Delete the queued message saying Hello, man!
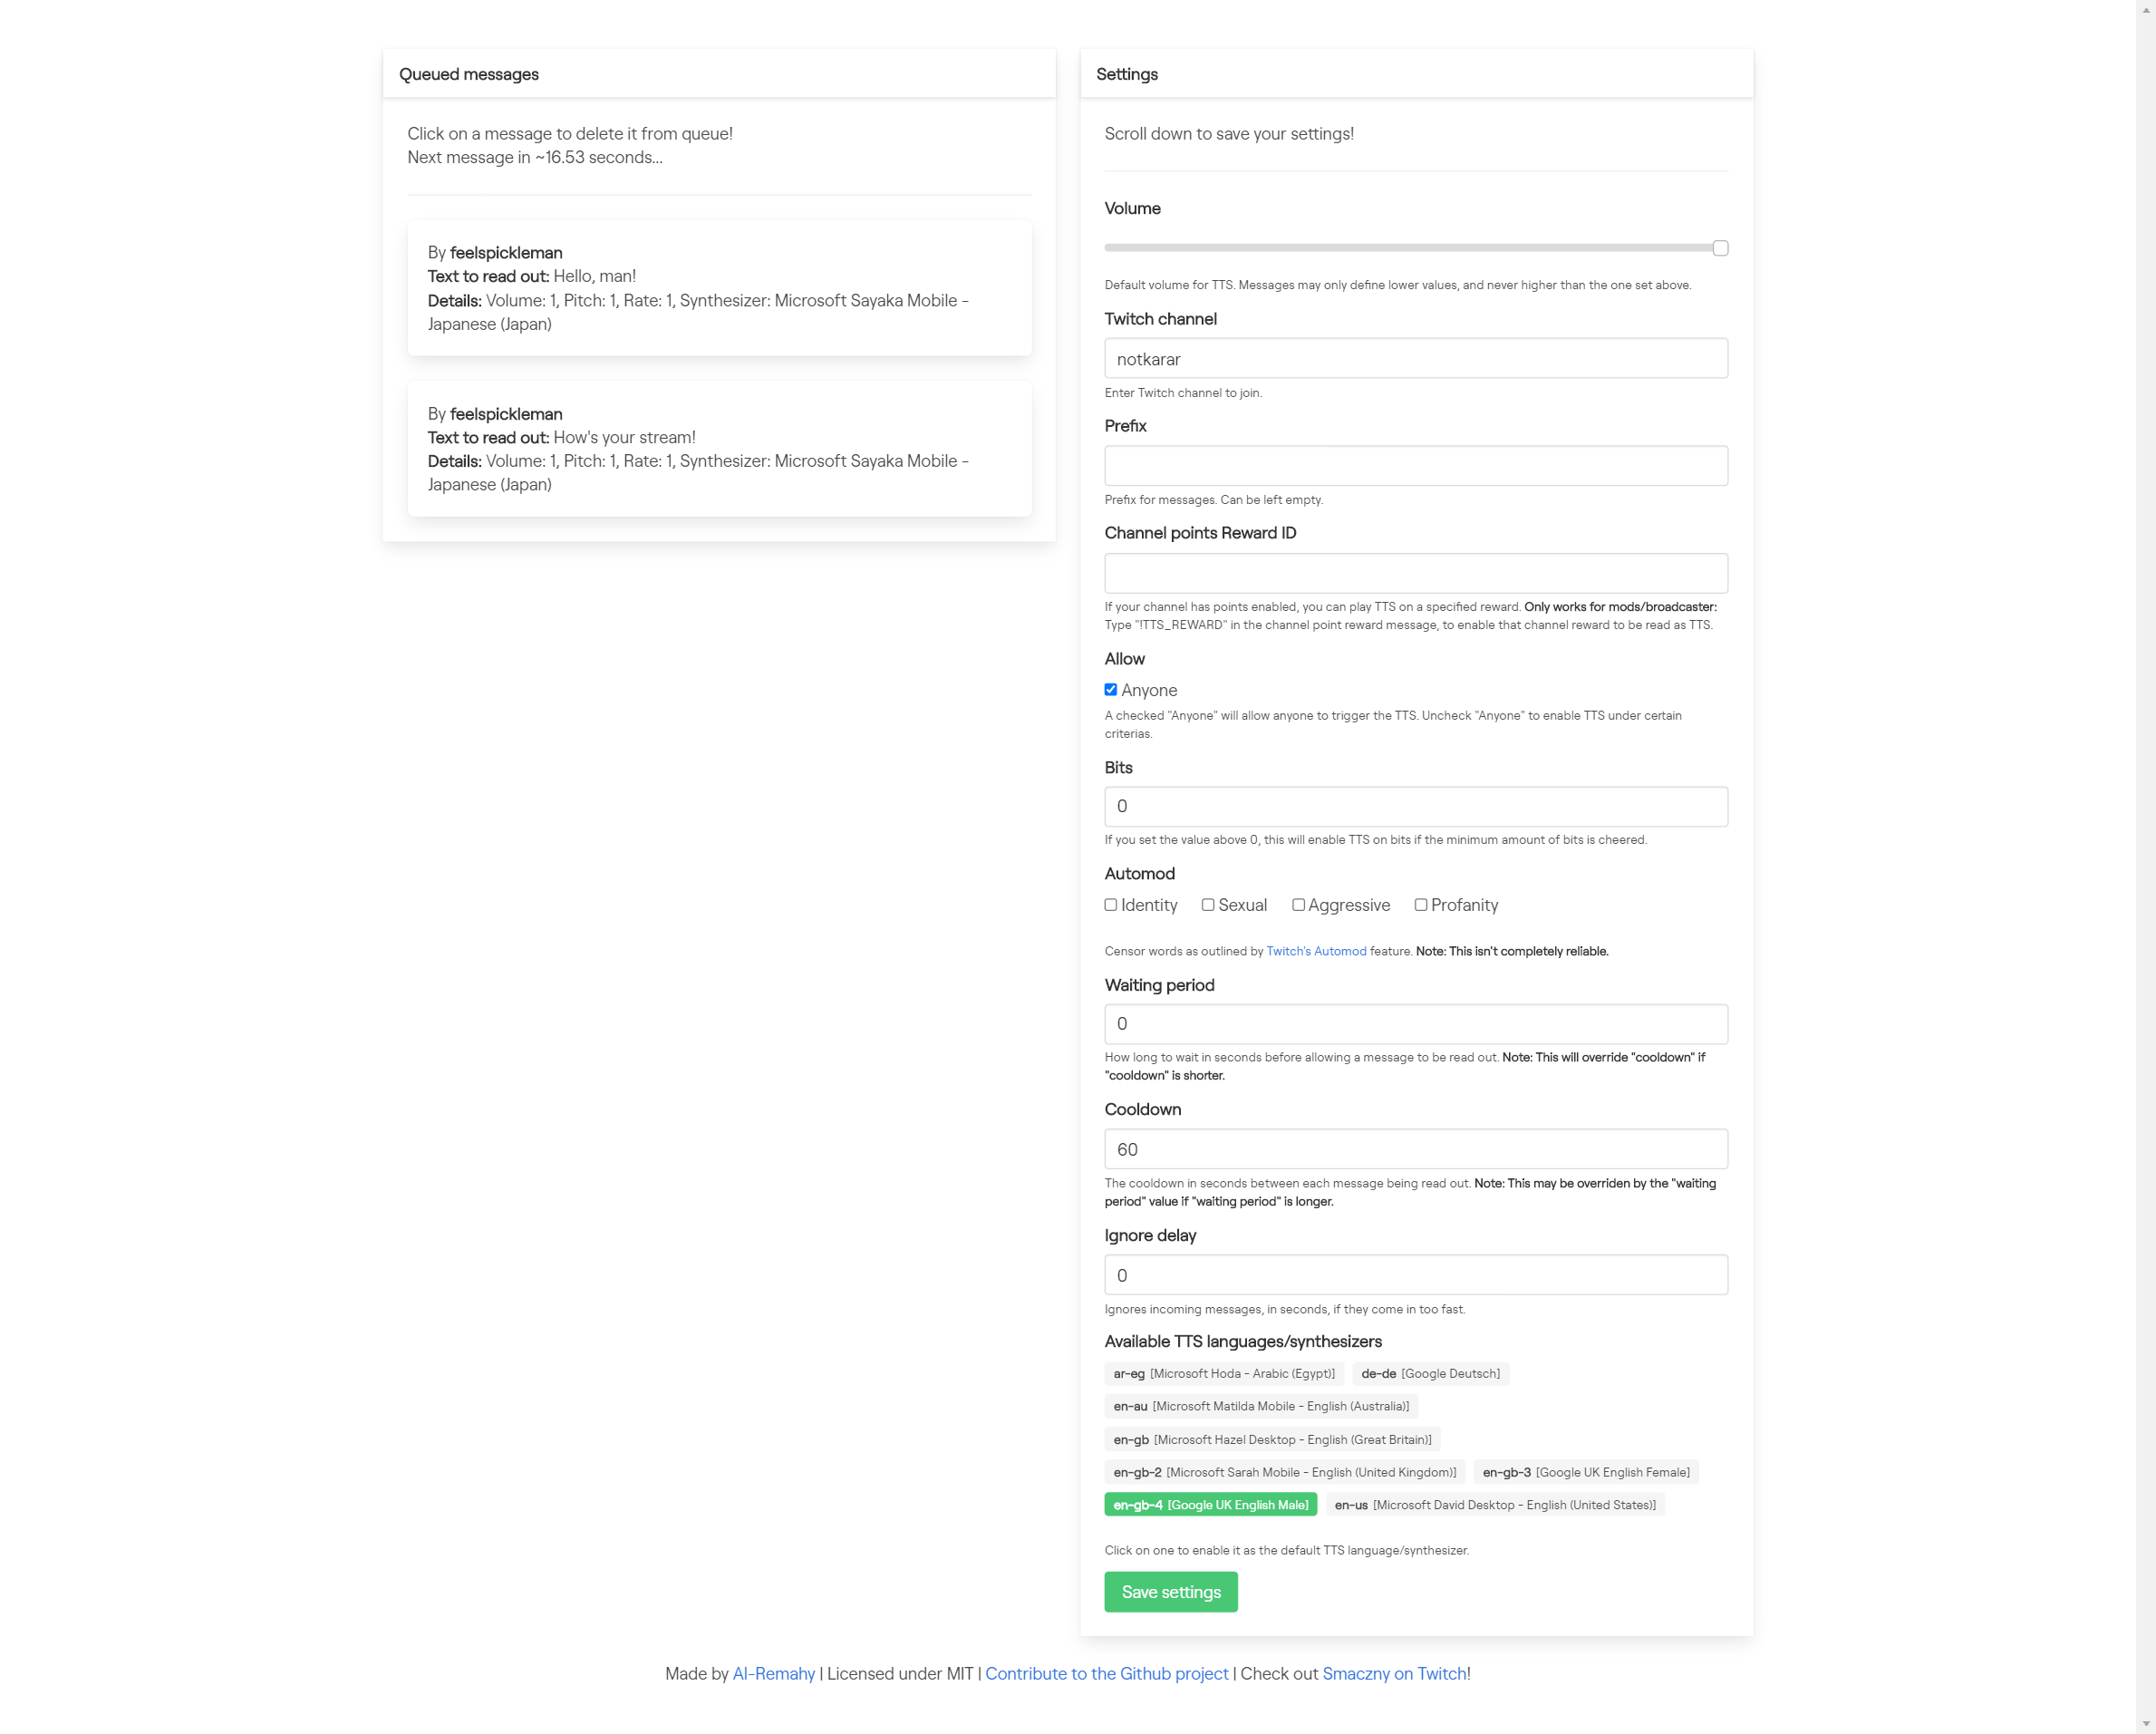 click(x=718, y=288)
